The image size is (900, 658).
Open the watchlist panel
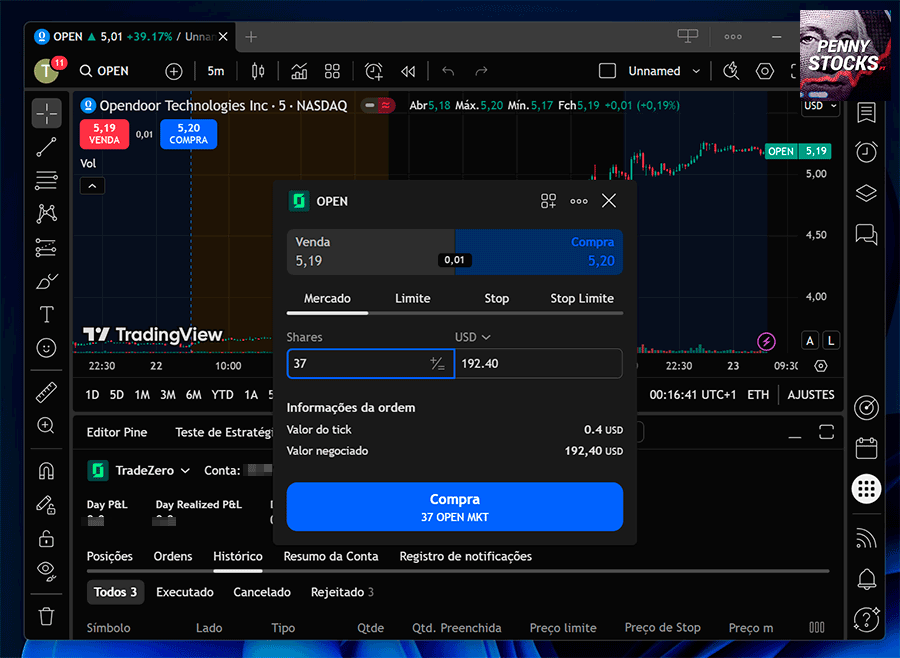(x=866, y=113)
